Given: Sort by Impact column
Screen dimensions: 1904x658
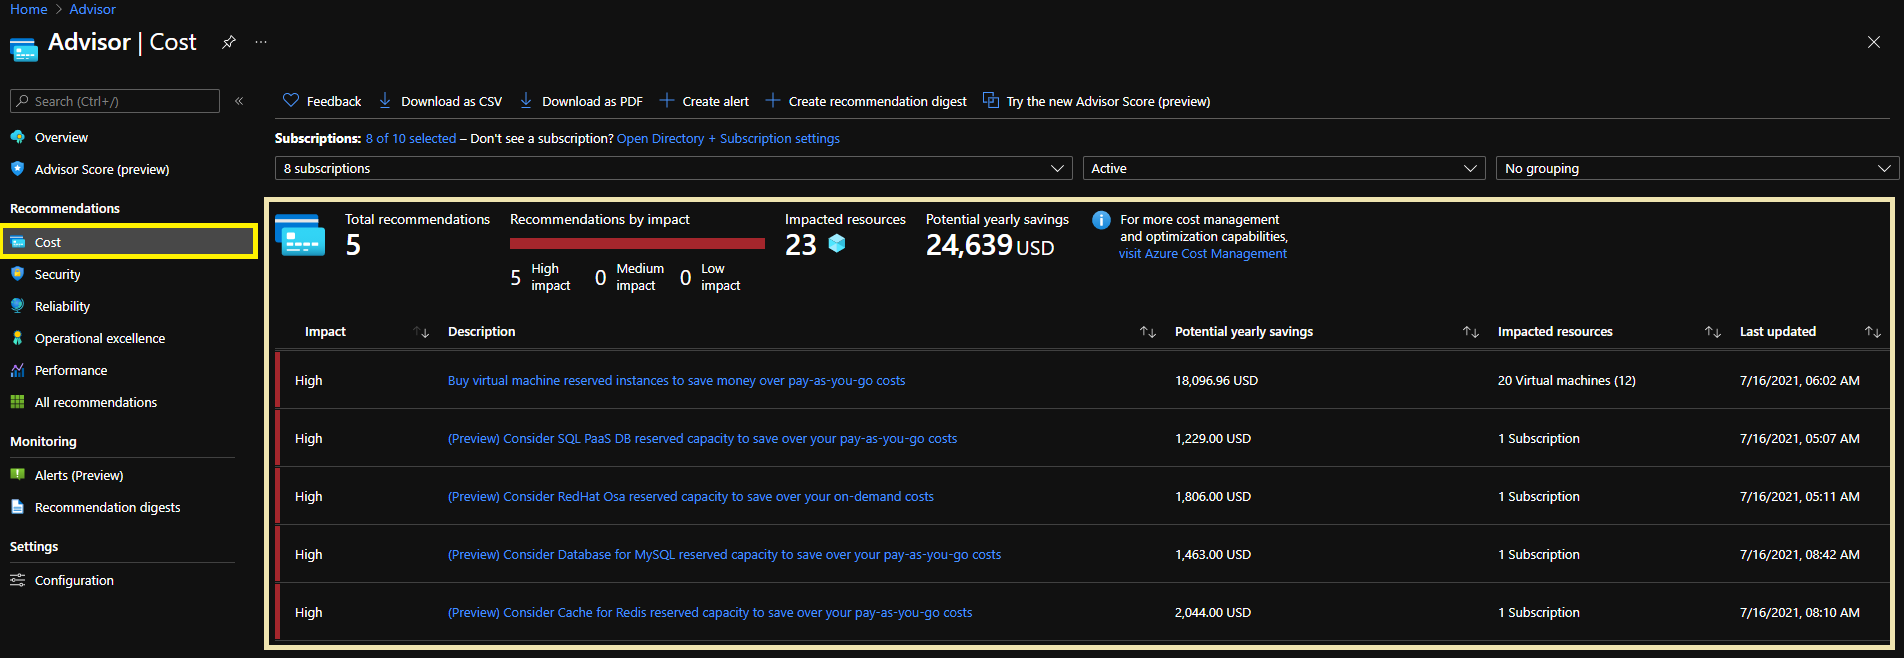Looking at the screenshot, I should pos(421,332).
